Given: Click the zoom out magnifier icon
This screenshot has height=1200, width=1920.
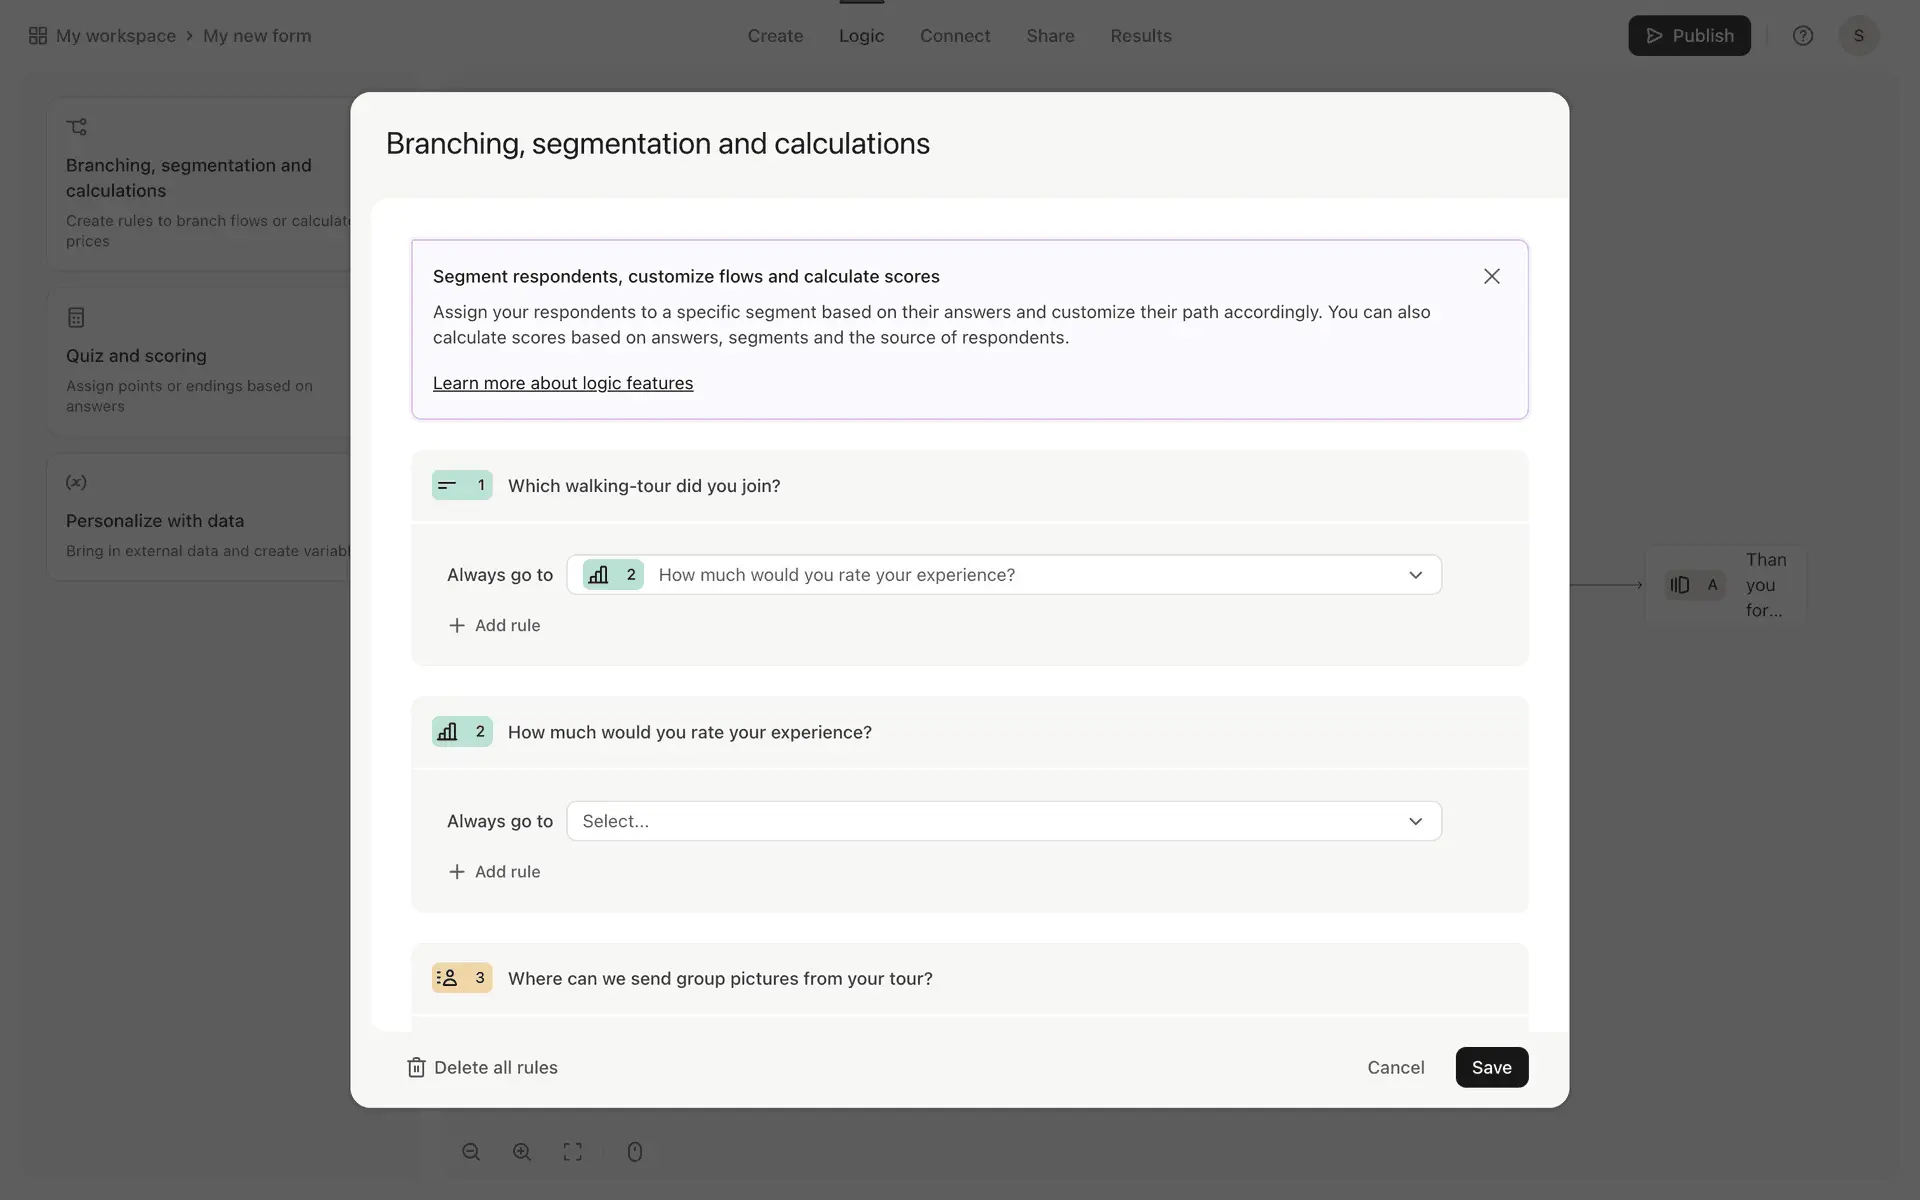Looking at the screenshot, I should (471, 1152).
